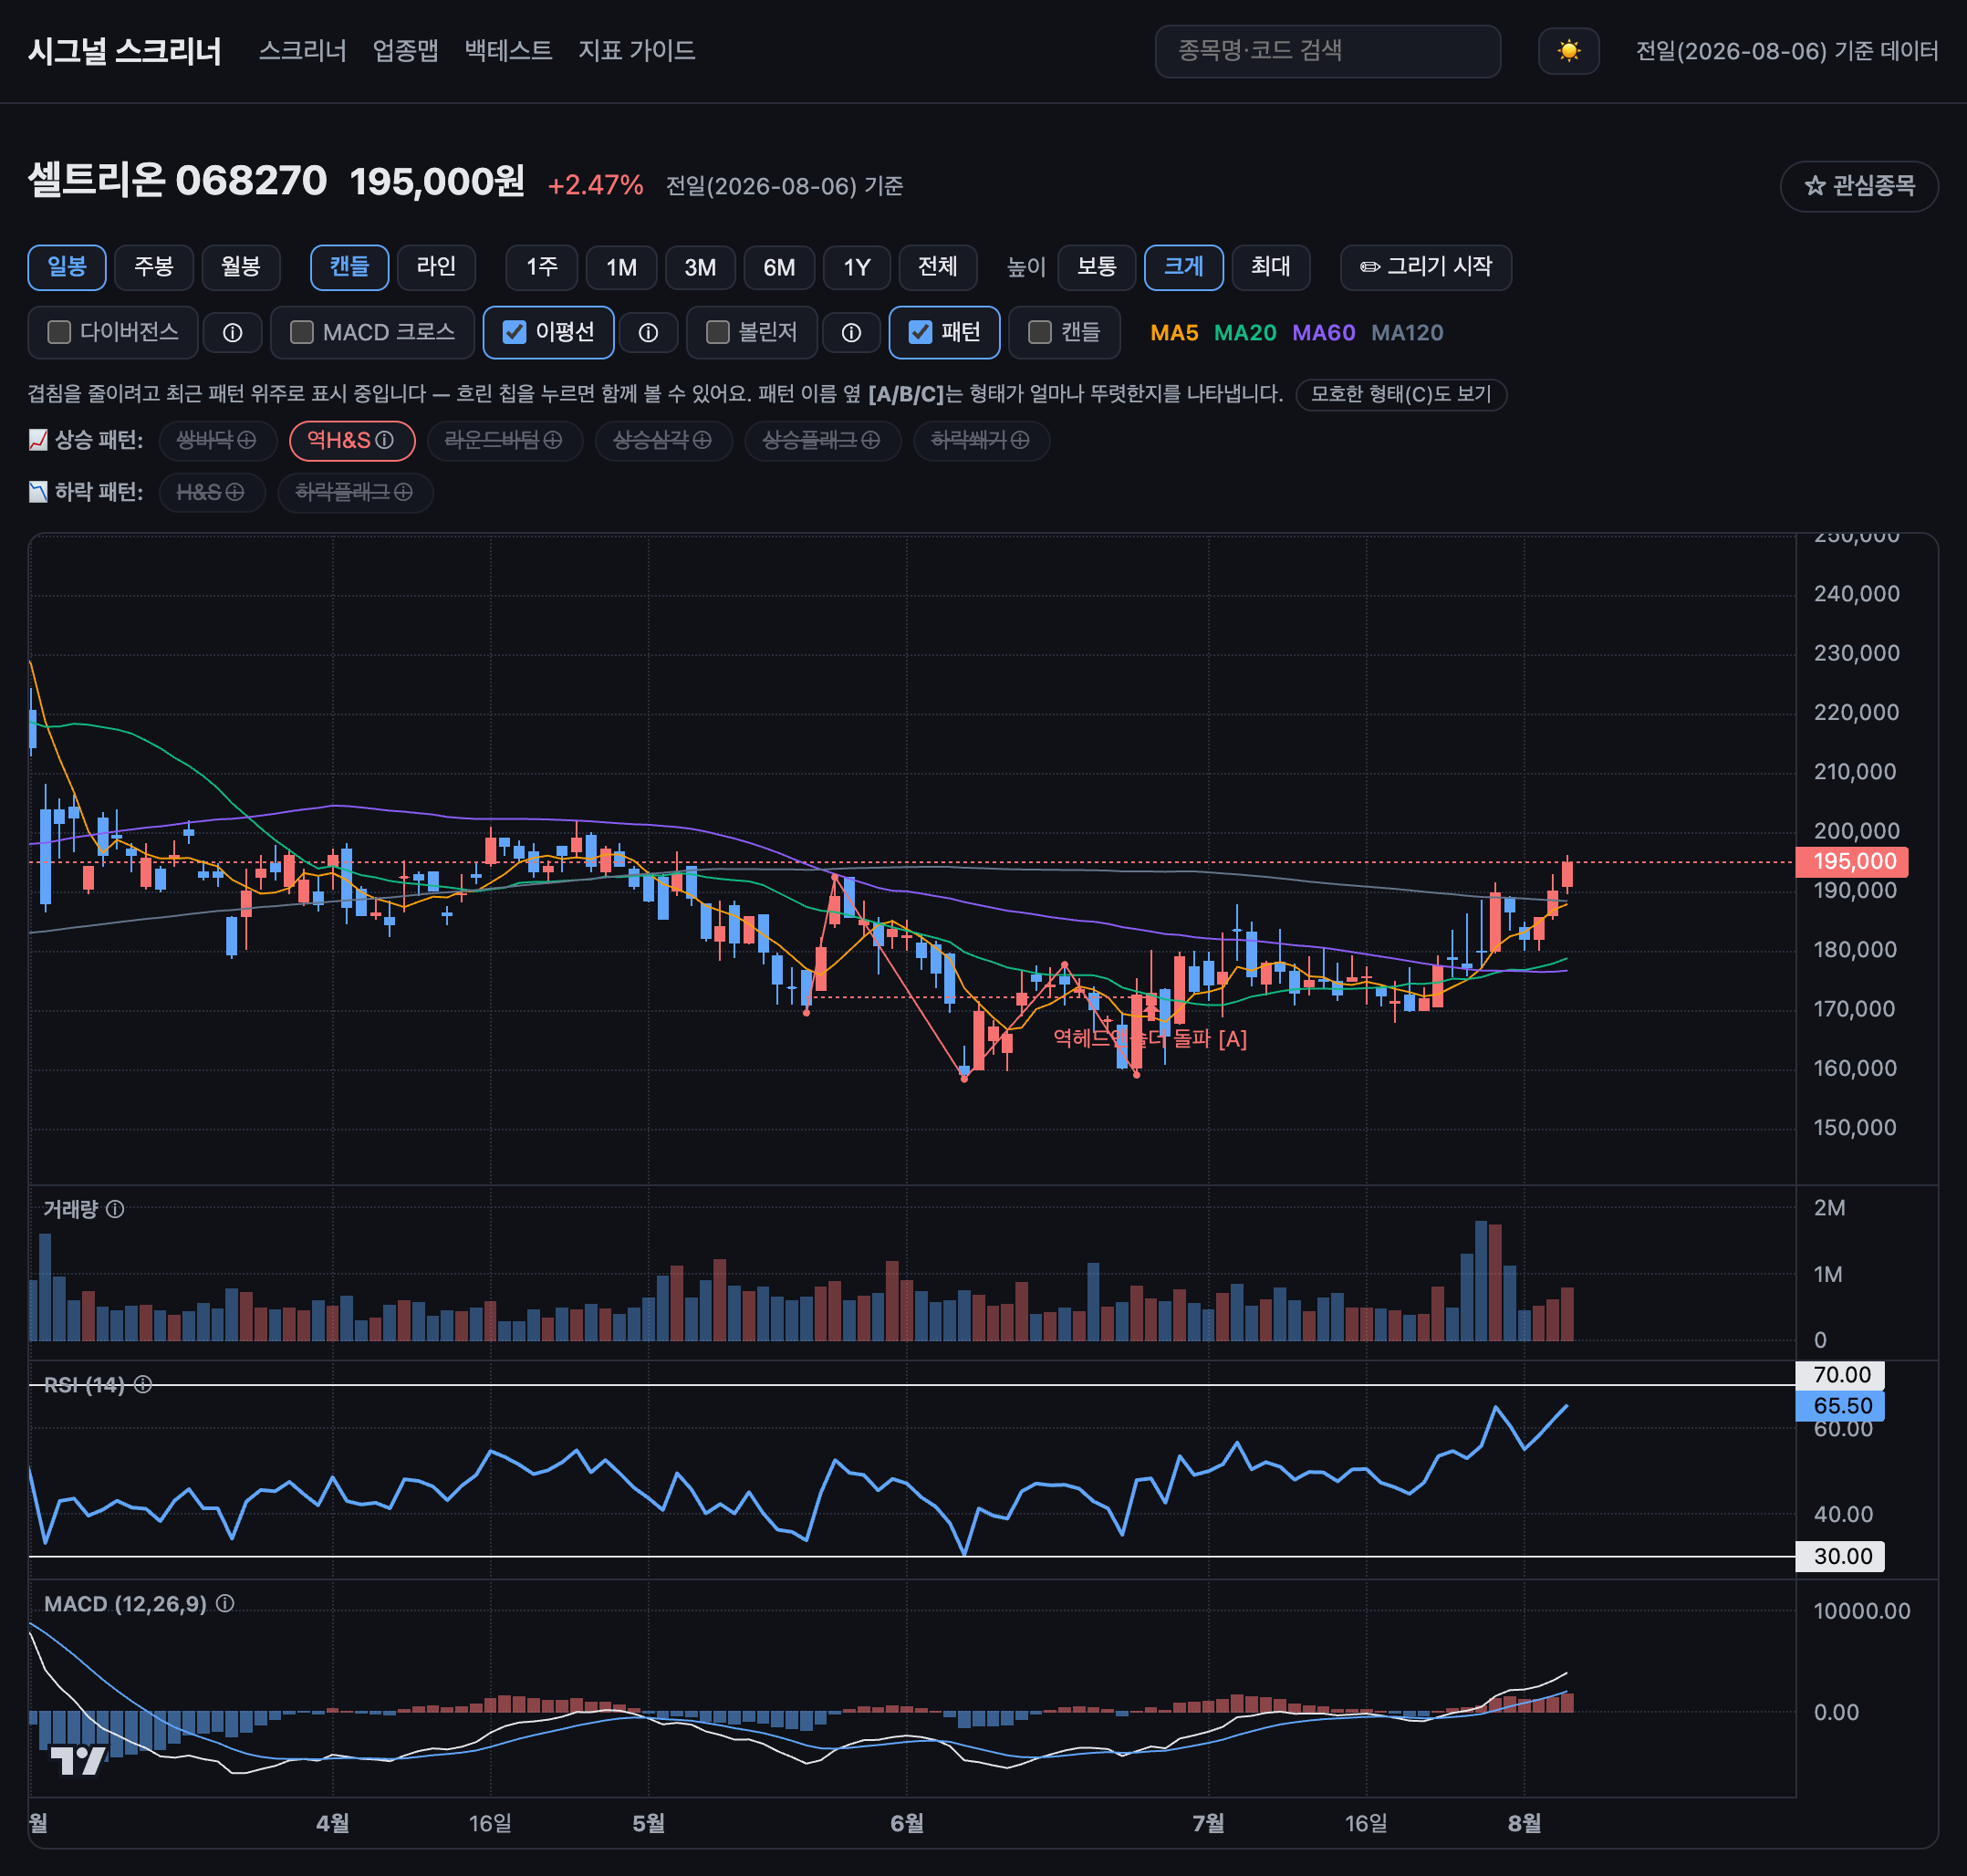The height and width of the screenshot is (1876, 1967).
Task: Set chart height to 보통
Action: pyautogui.click(x=1097, y=267)
